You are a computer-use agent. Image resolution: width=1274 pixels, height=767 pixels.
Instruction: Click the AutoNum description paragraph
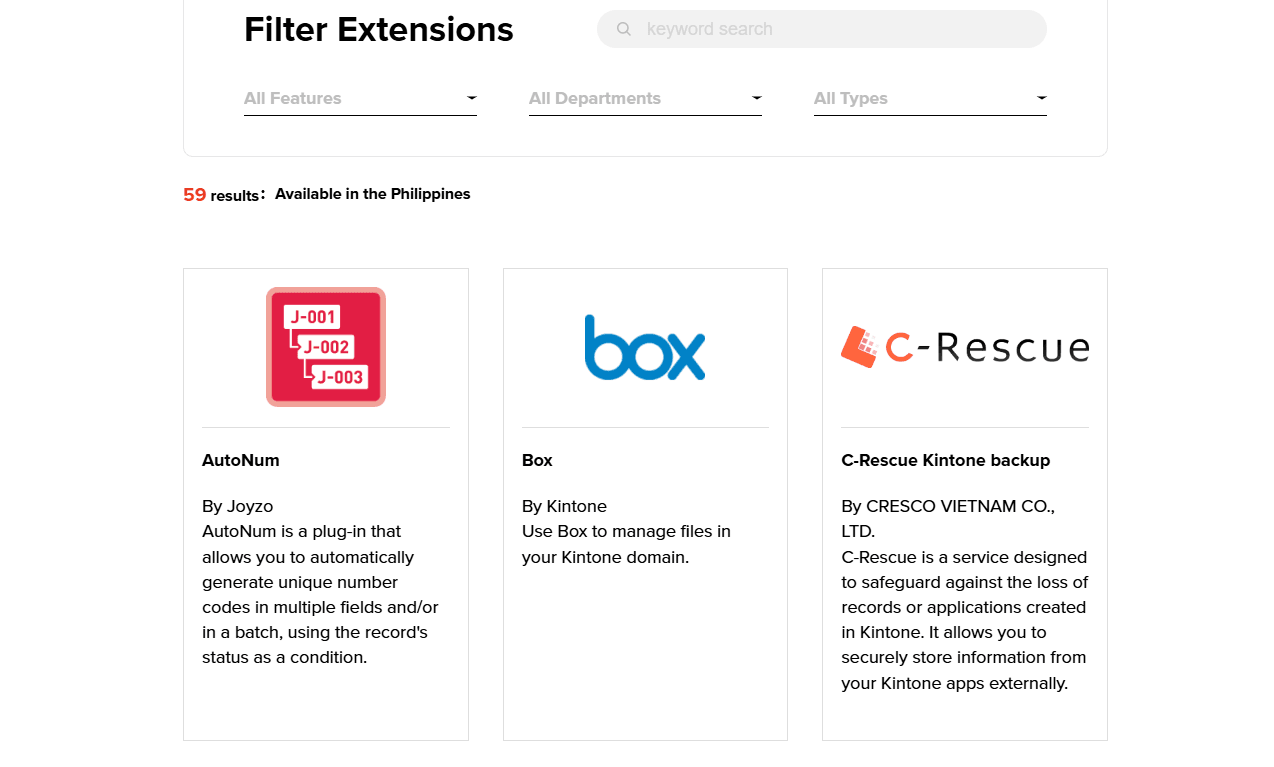321,594
